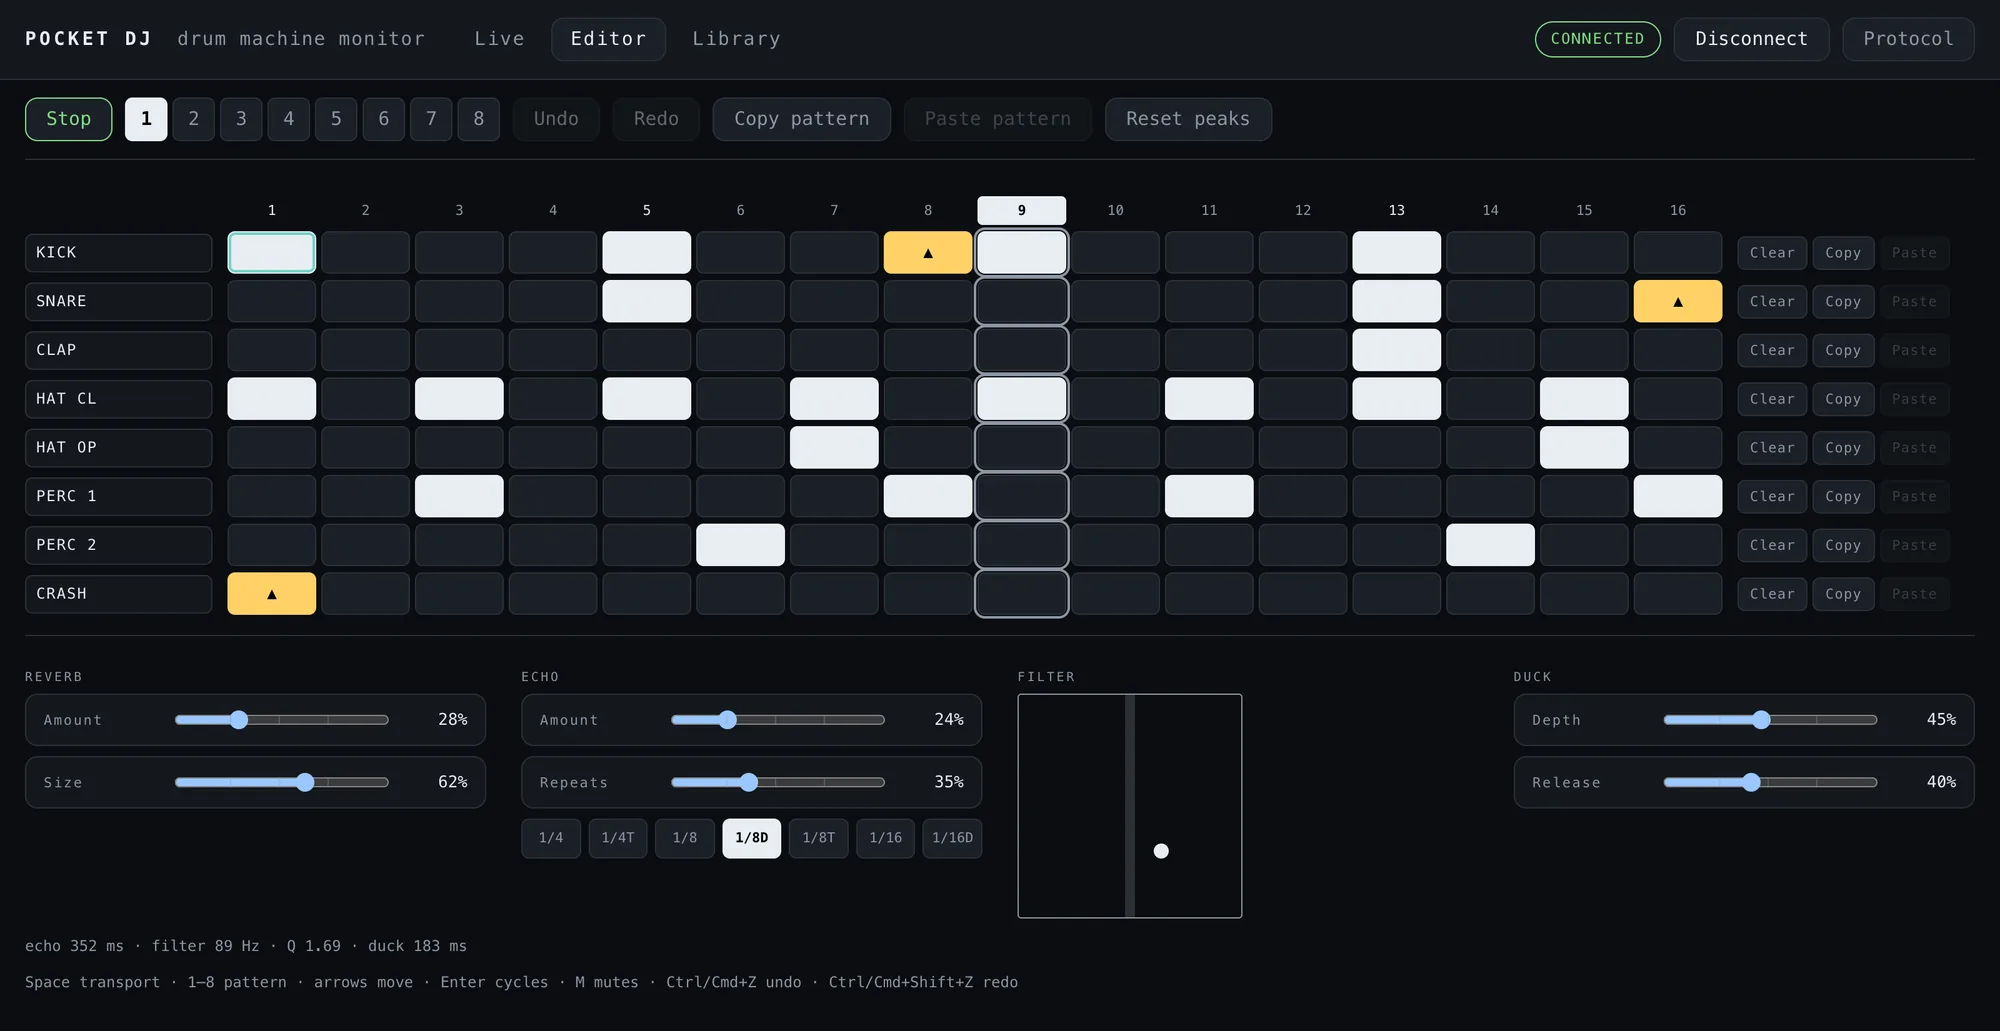Select echo division 1/8T

click(819, 838)
